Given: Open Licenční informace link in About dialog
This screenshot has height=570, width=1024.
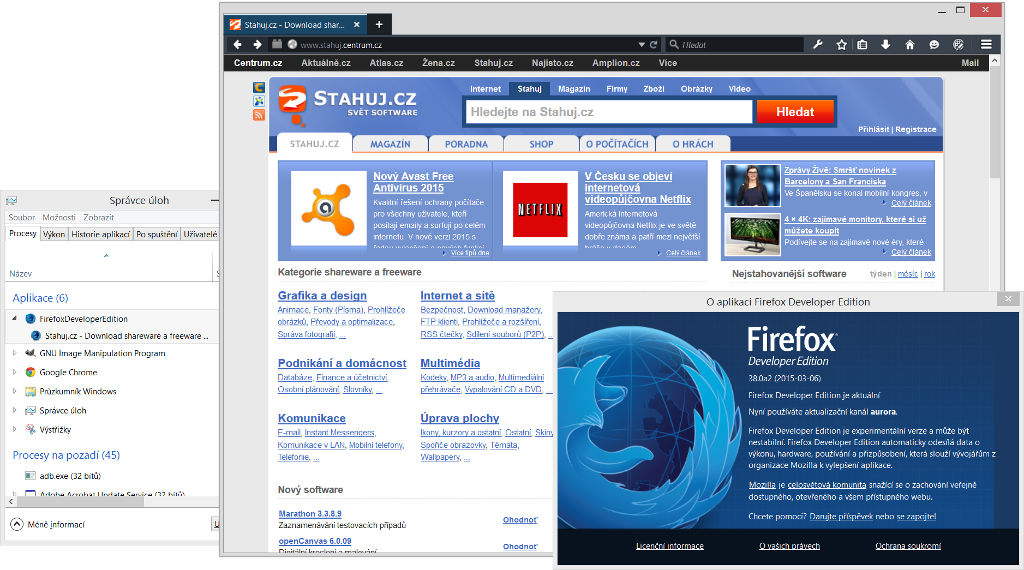Looking at the screenshot, I should 669,546.
